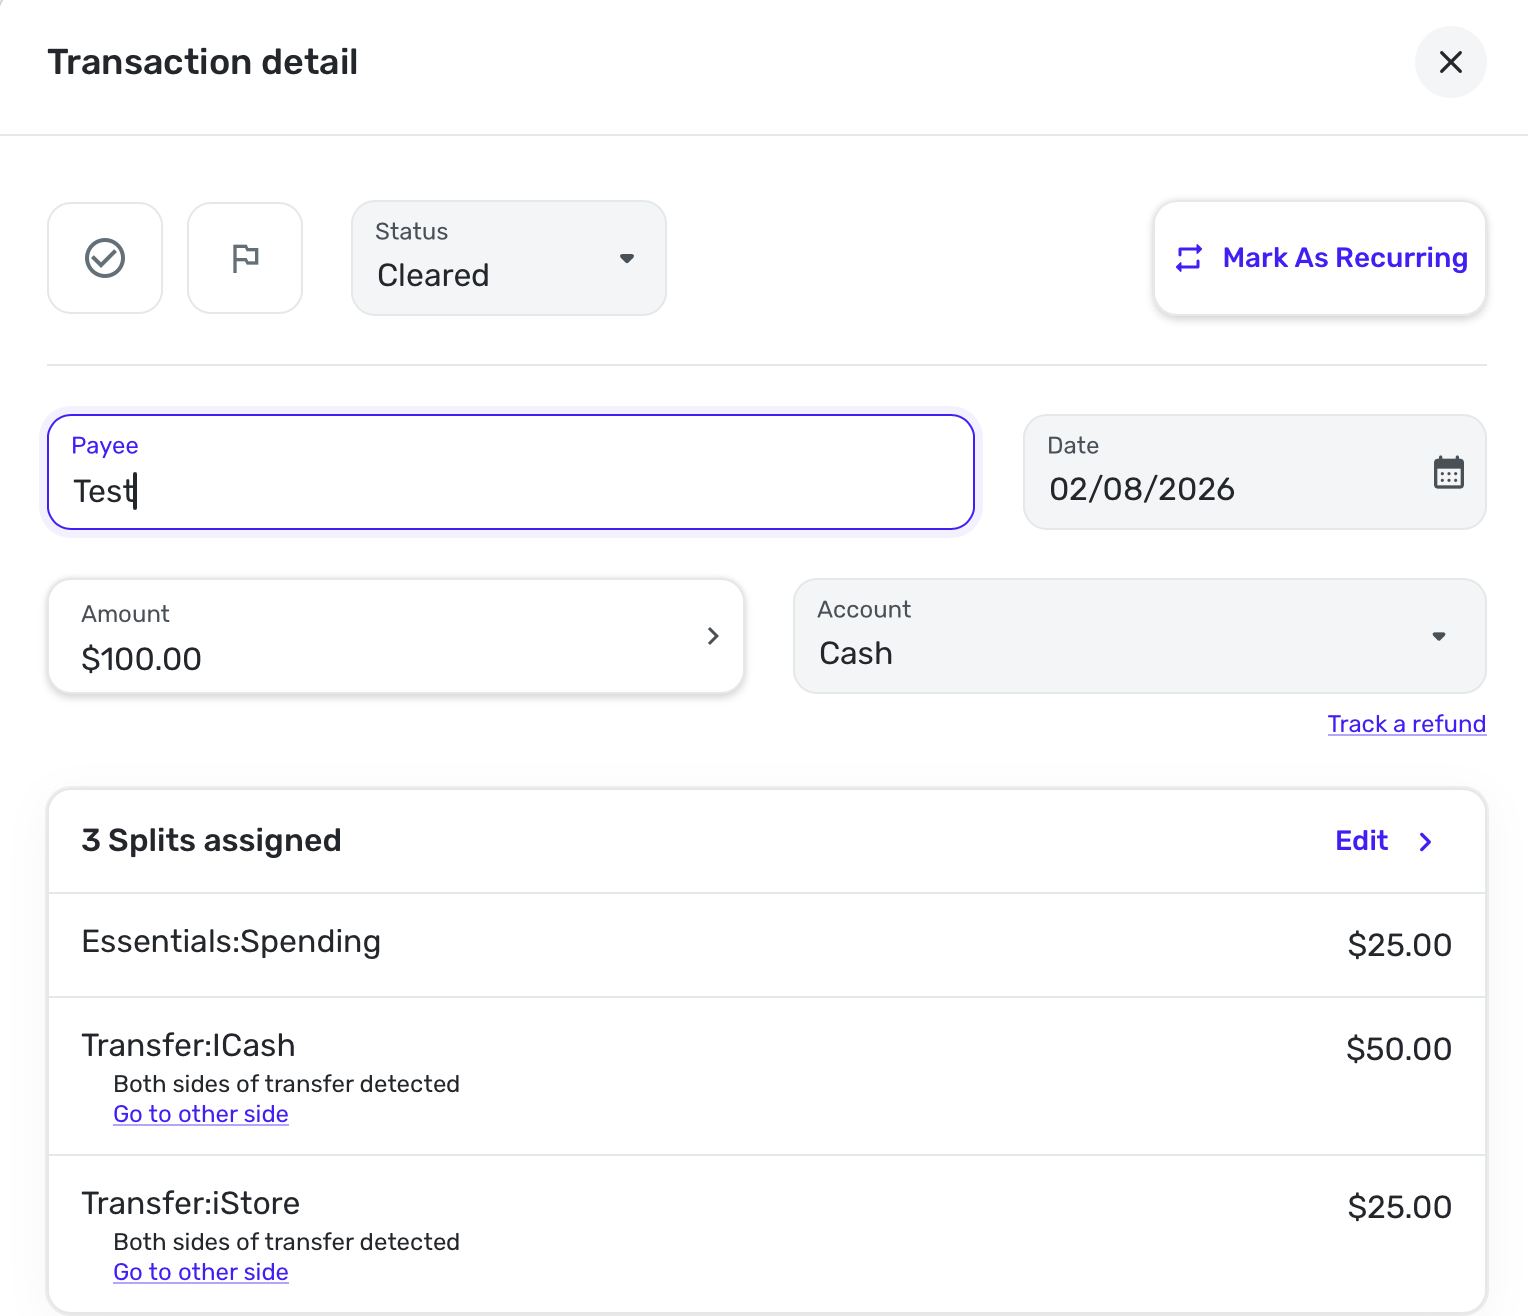
Task: Go to other side of ICash transfer
Action: tap(201, 1114)
